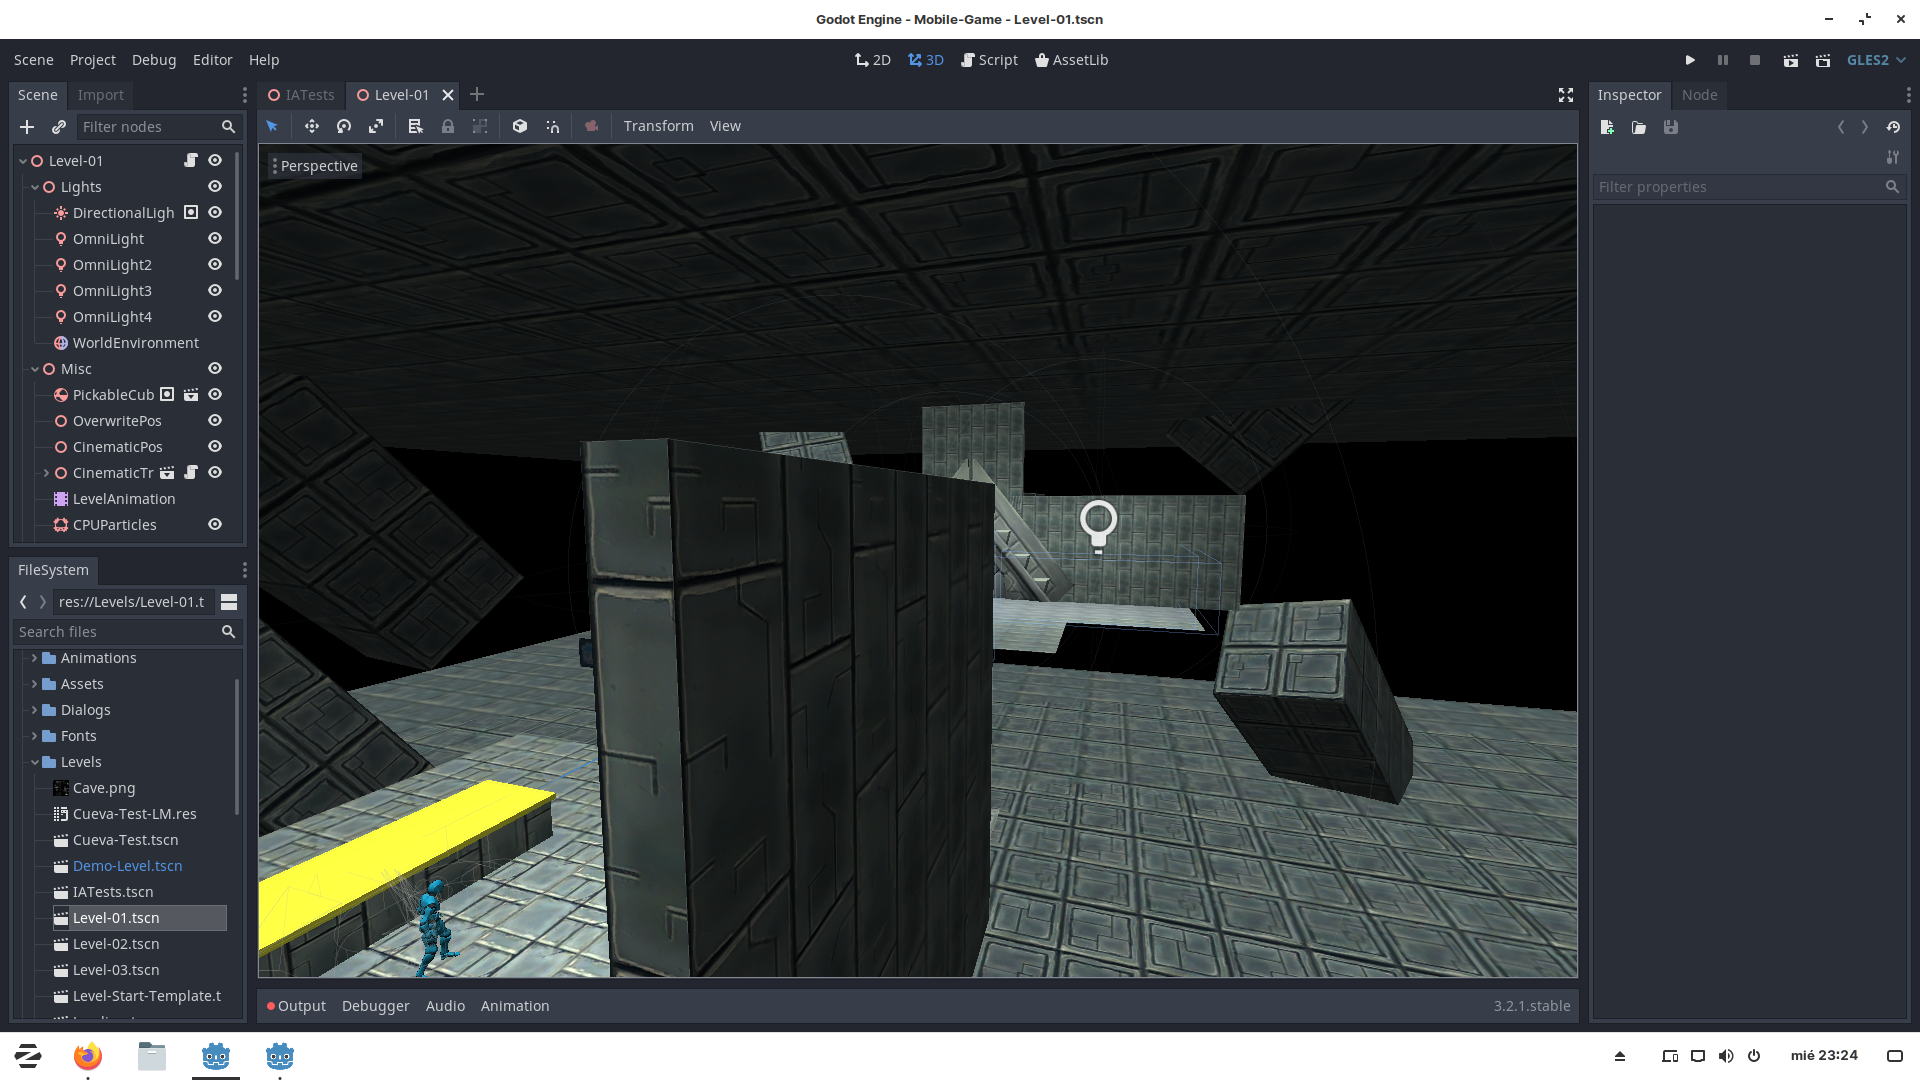The height and width of the screenshot is (1080, 1920).
Task: Toggle visibility of the CPUParticles node
Action: (x=215, y=524)
